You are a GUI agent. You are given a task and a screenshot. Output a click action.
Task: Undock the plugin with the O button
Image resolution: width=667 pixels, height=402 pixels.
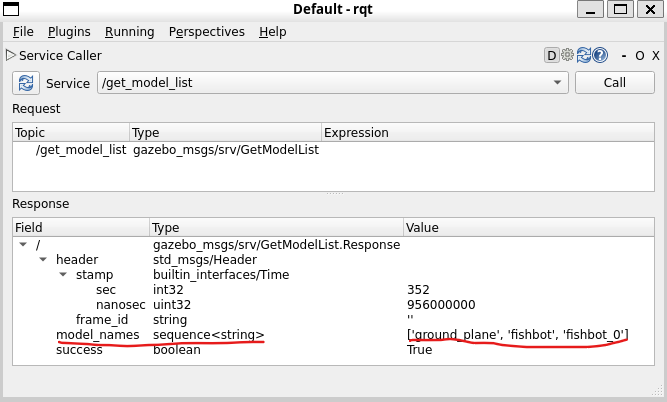point(640,56)
